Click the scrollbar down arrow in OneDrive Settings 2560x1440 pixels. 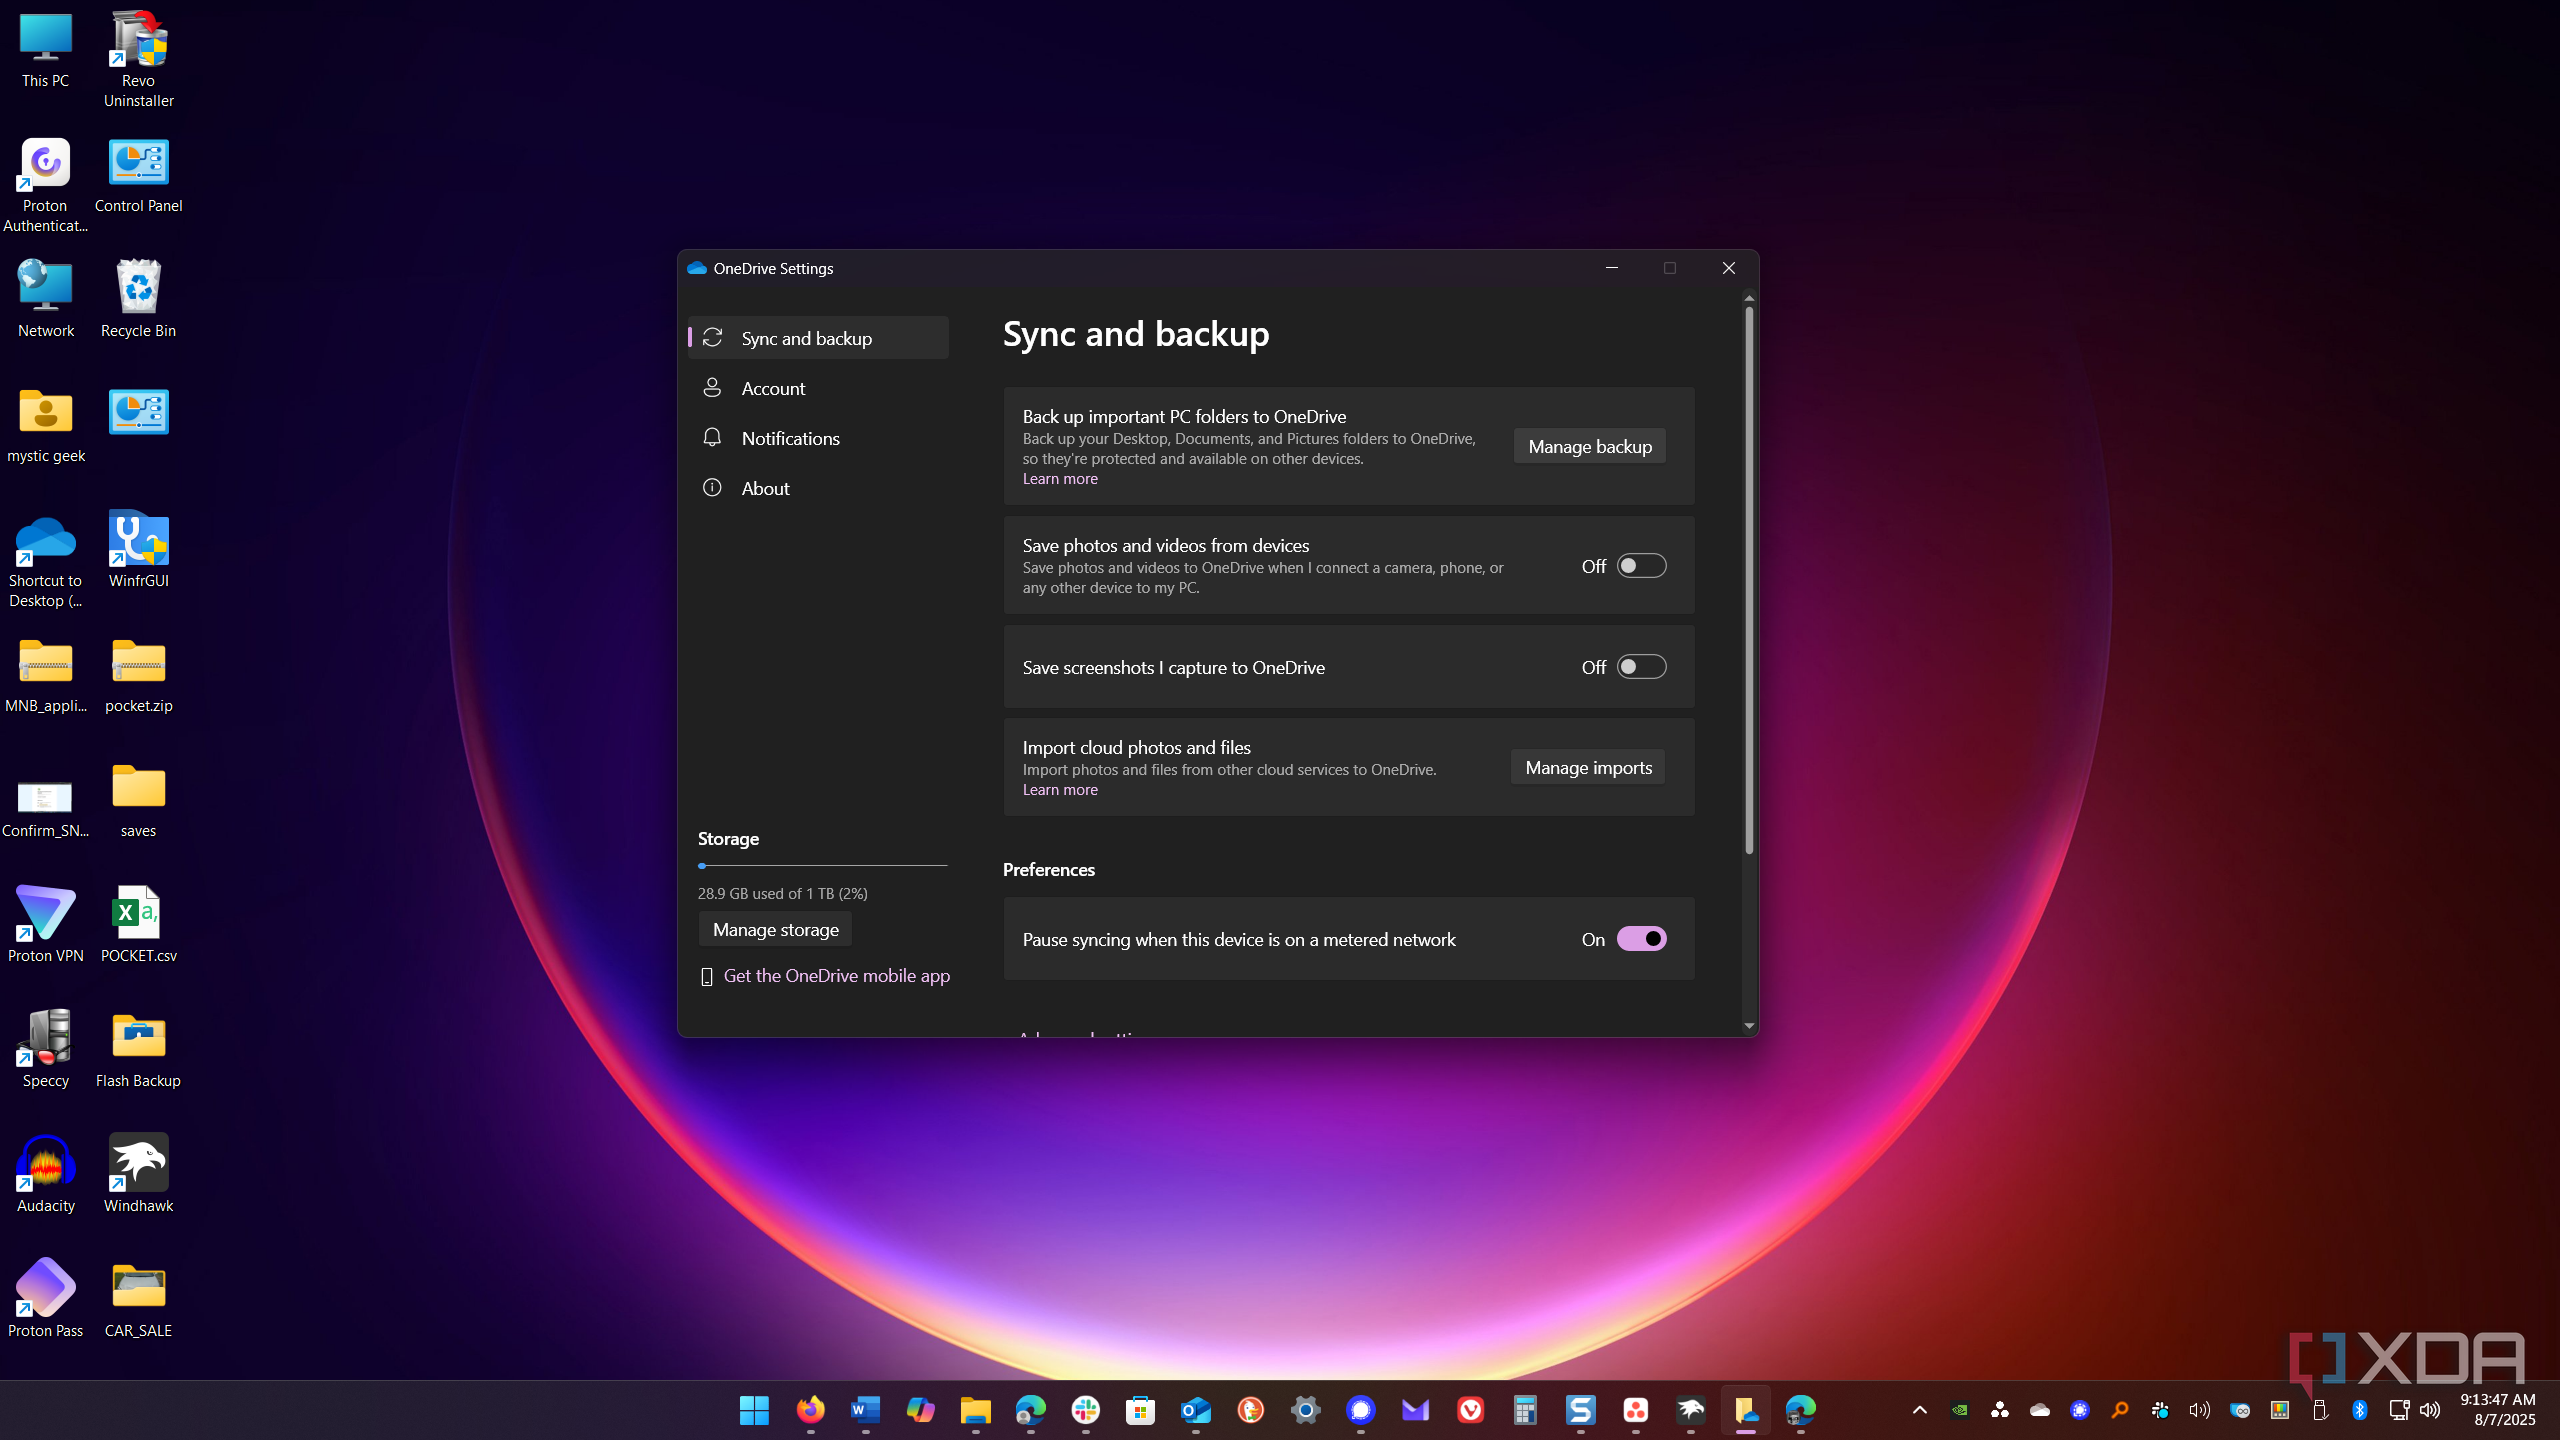pos(1749,1026)
